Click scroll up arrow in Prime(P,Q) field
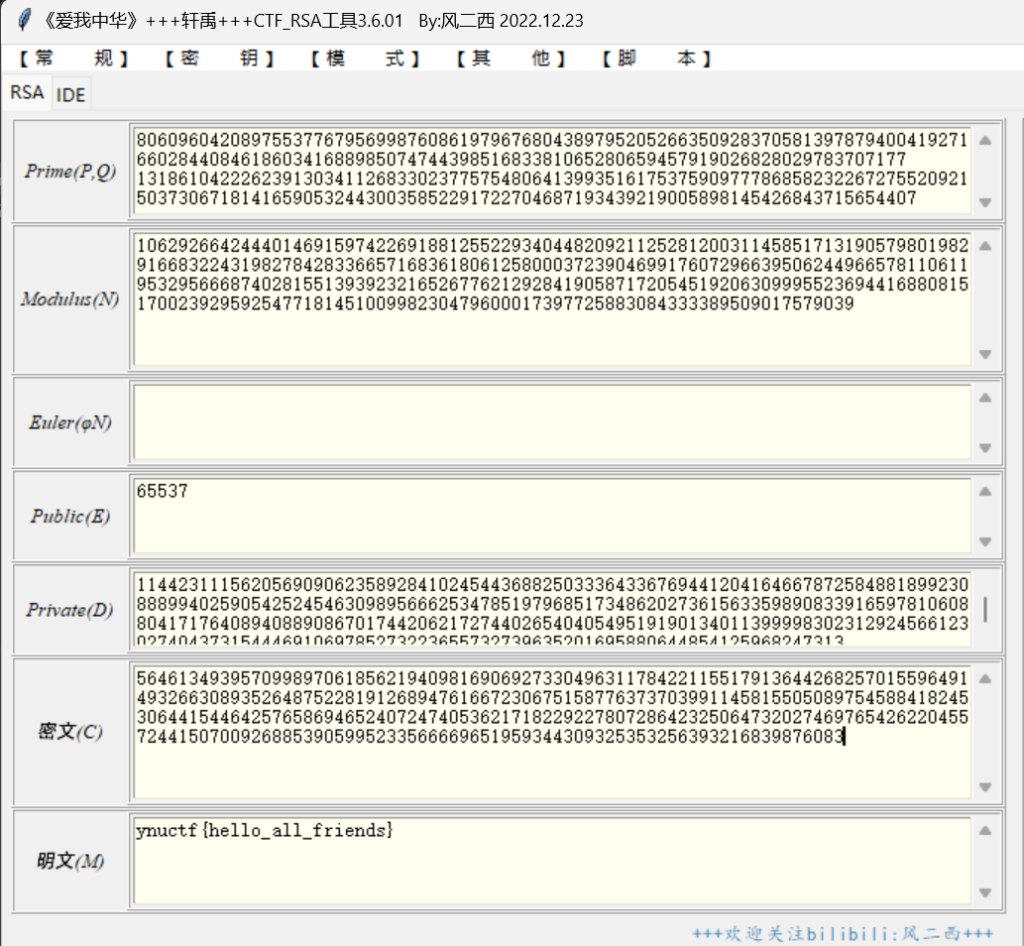The image size is (1024, 946). [985, 141]
